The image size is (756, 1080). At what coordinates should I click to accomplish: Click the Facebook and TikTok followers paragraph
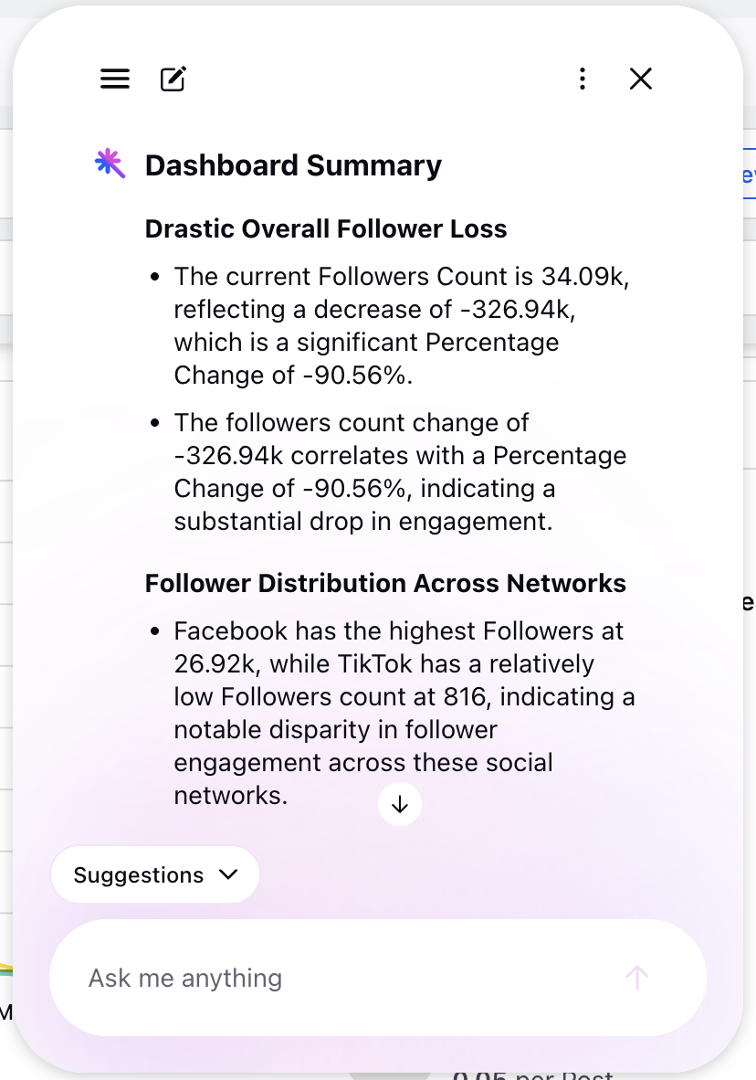click(404, 713)
